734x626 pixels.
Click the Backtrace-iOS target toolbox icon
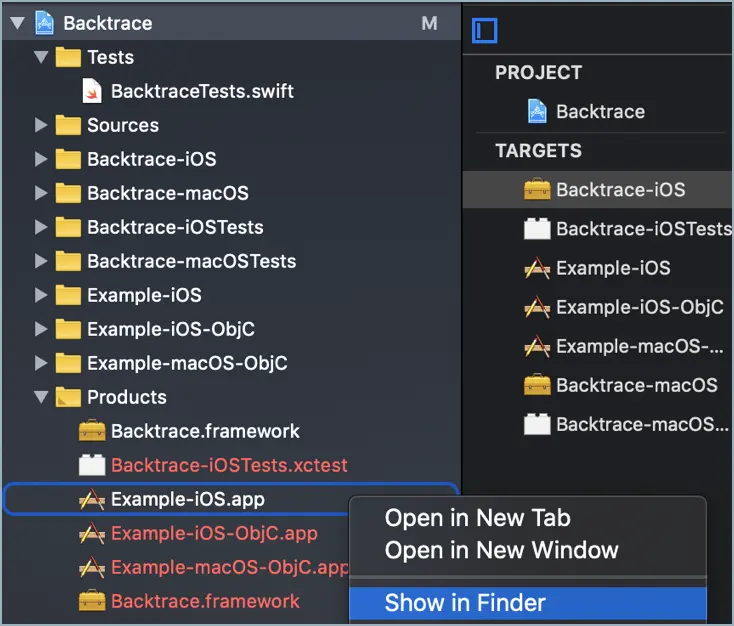tap(537, 189)
